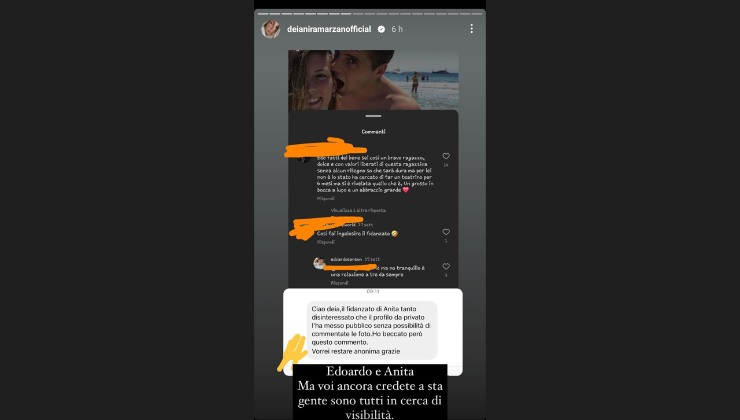Tap the pink heart emoji in comment
Image resolution: width=740 pixels, height=420 pixels.
point(405,190)
